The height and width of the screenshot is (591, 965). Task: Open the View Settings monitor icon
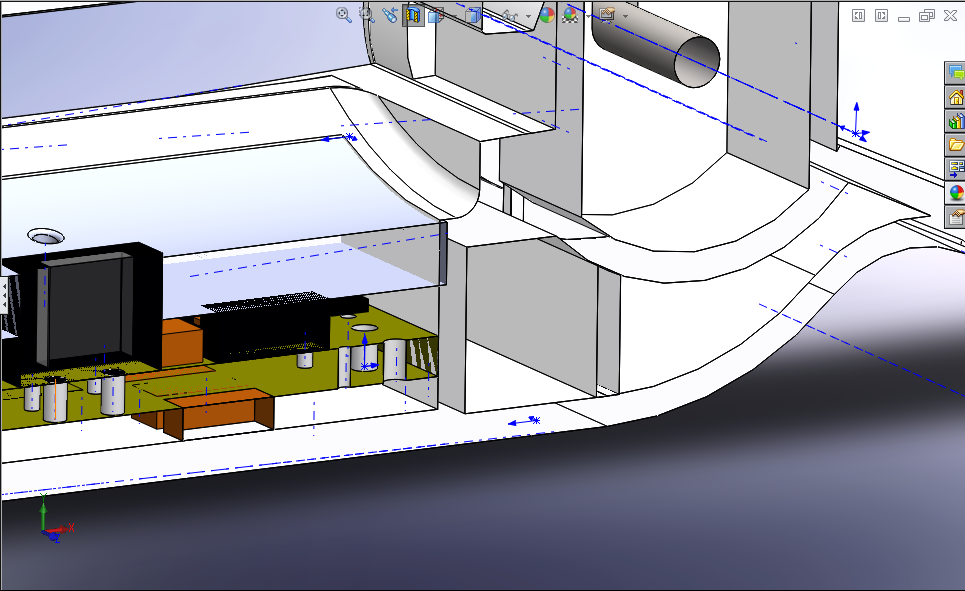(607, 15)
